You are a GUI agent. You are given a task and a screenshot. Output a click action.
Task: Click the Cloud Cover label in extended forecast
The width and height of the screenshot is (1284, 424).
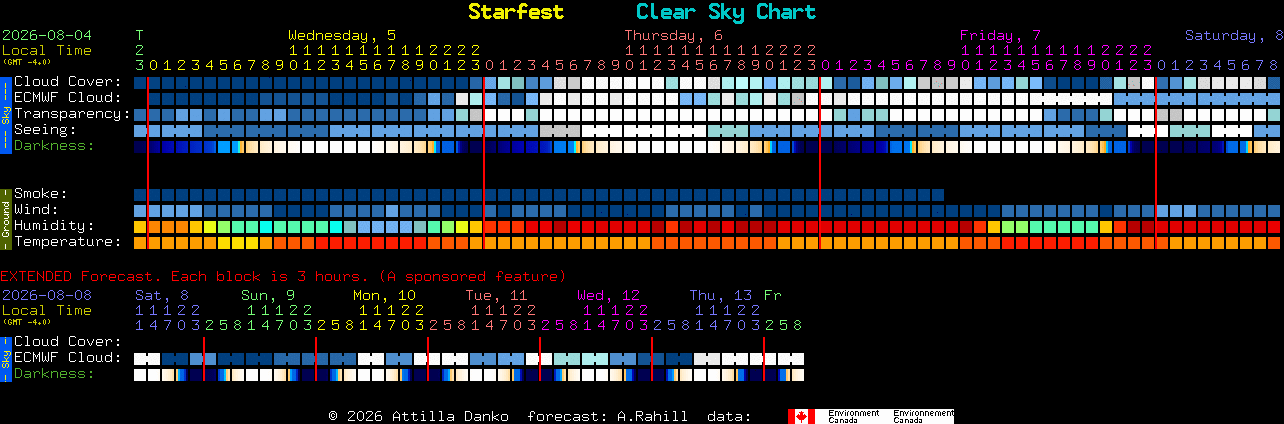pyautogui.click(x=68, y=341)
